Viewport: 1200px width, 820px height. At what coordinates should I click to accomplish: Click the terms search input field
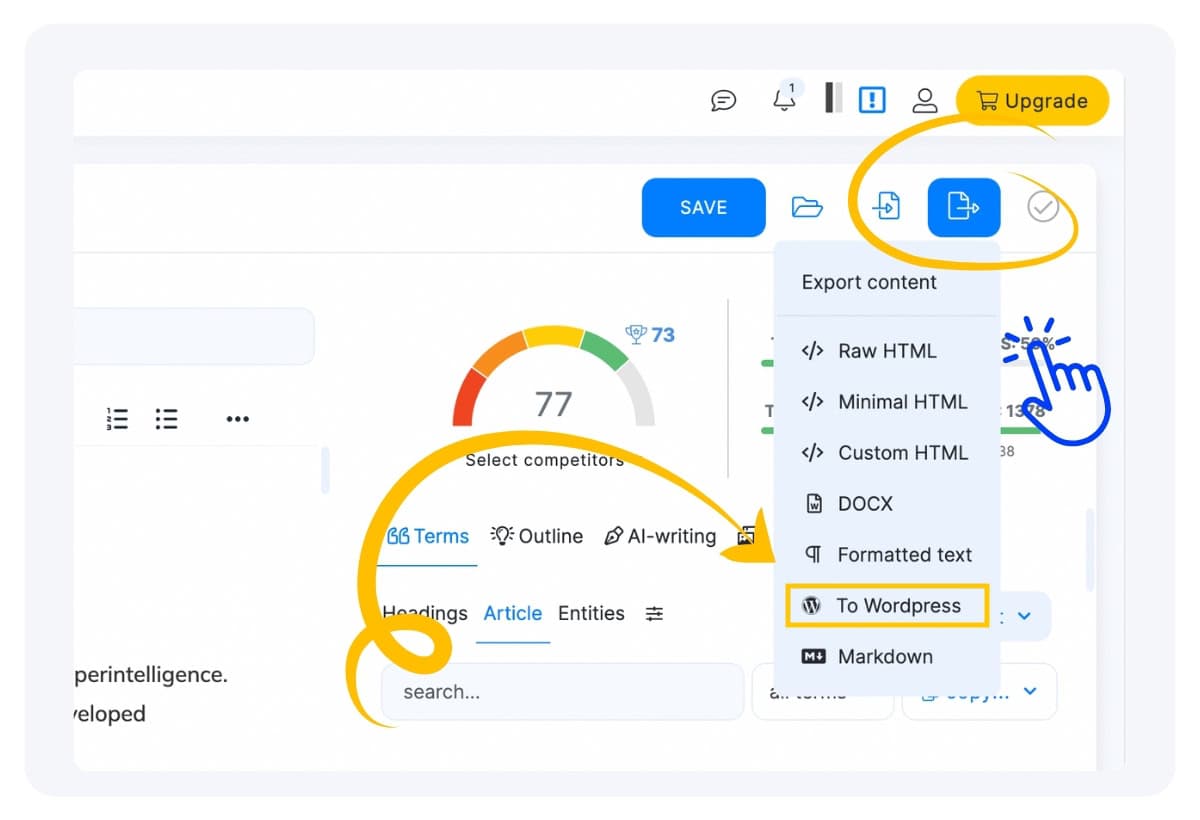[562, 692]
